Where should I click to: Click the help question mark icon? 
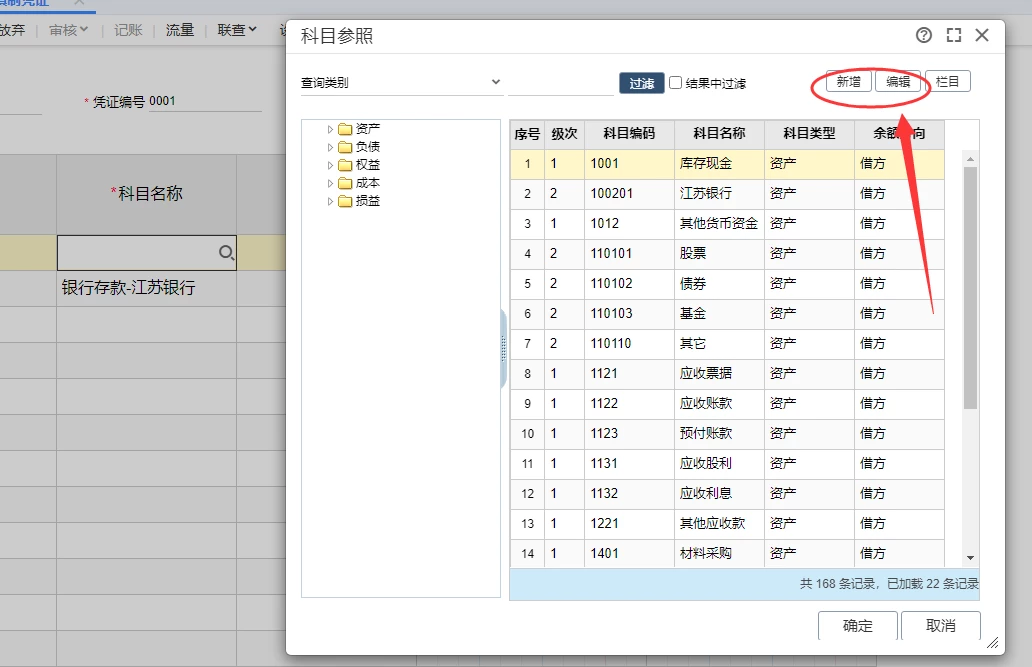coord(923,35)
